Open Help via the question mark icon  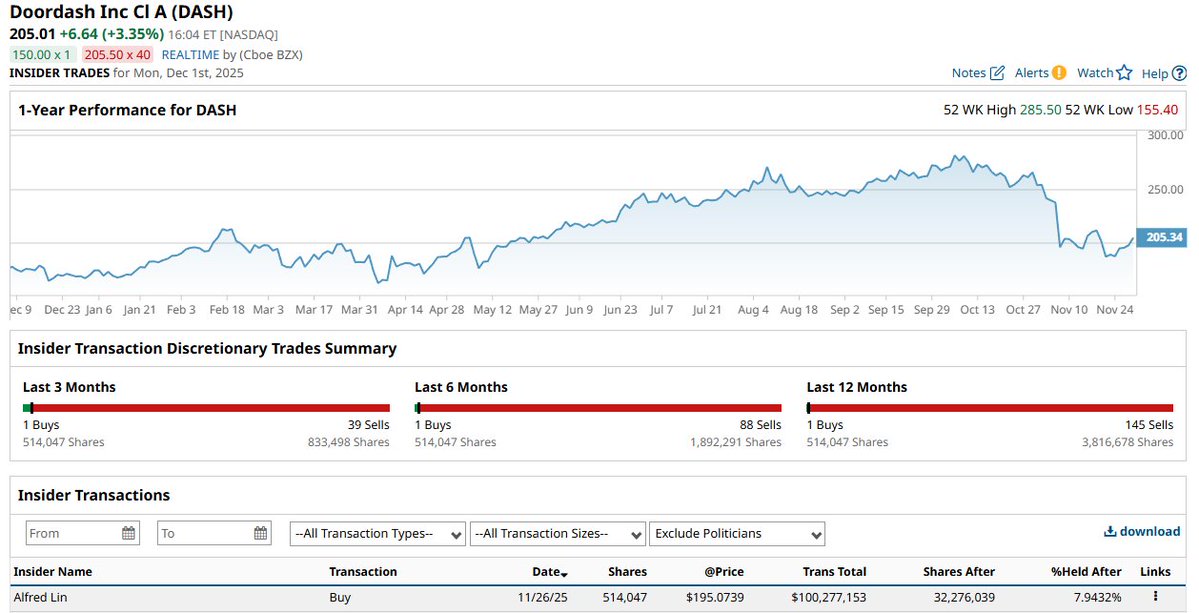[x=1181, y=72]
